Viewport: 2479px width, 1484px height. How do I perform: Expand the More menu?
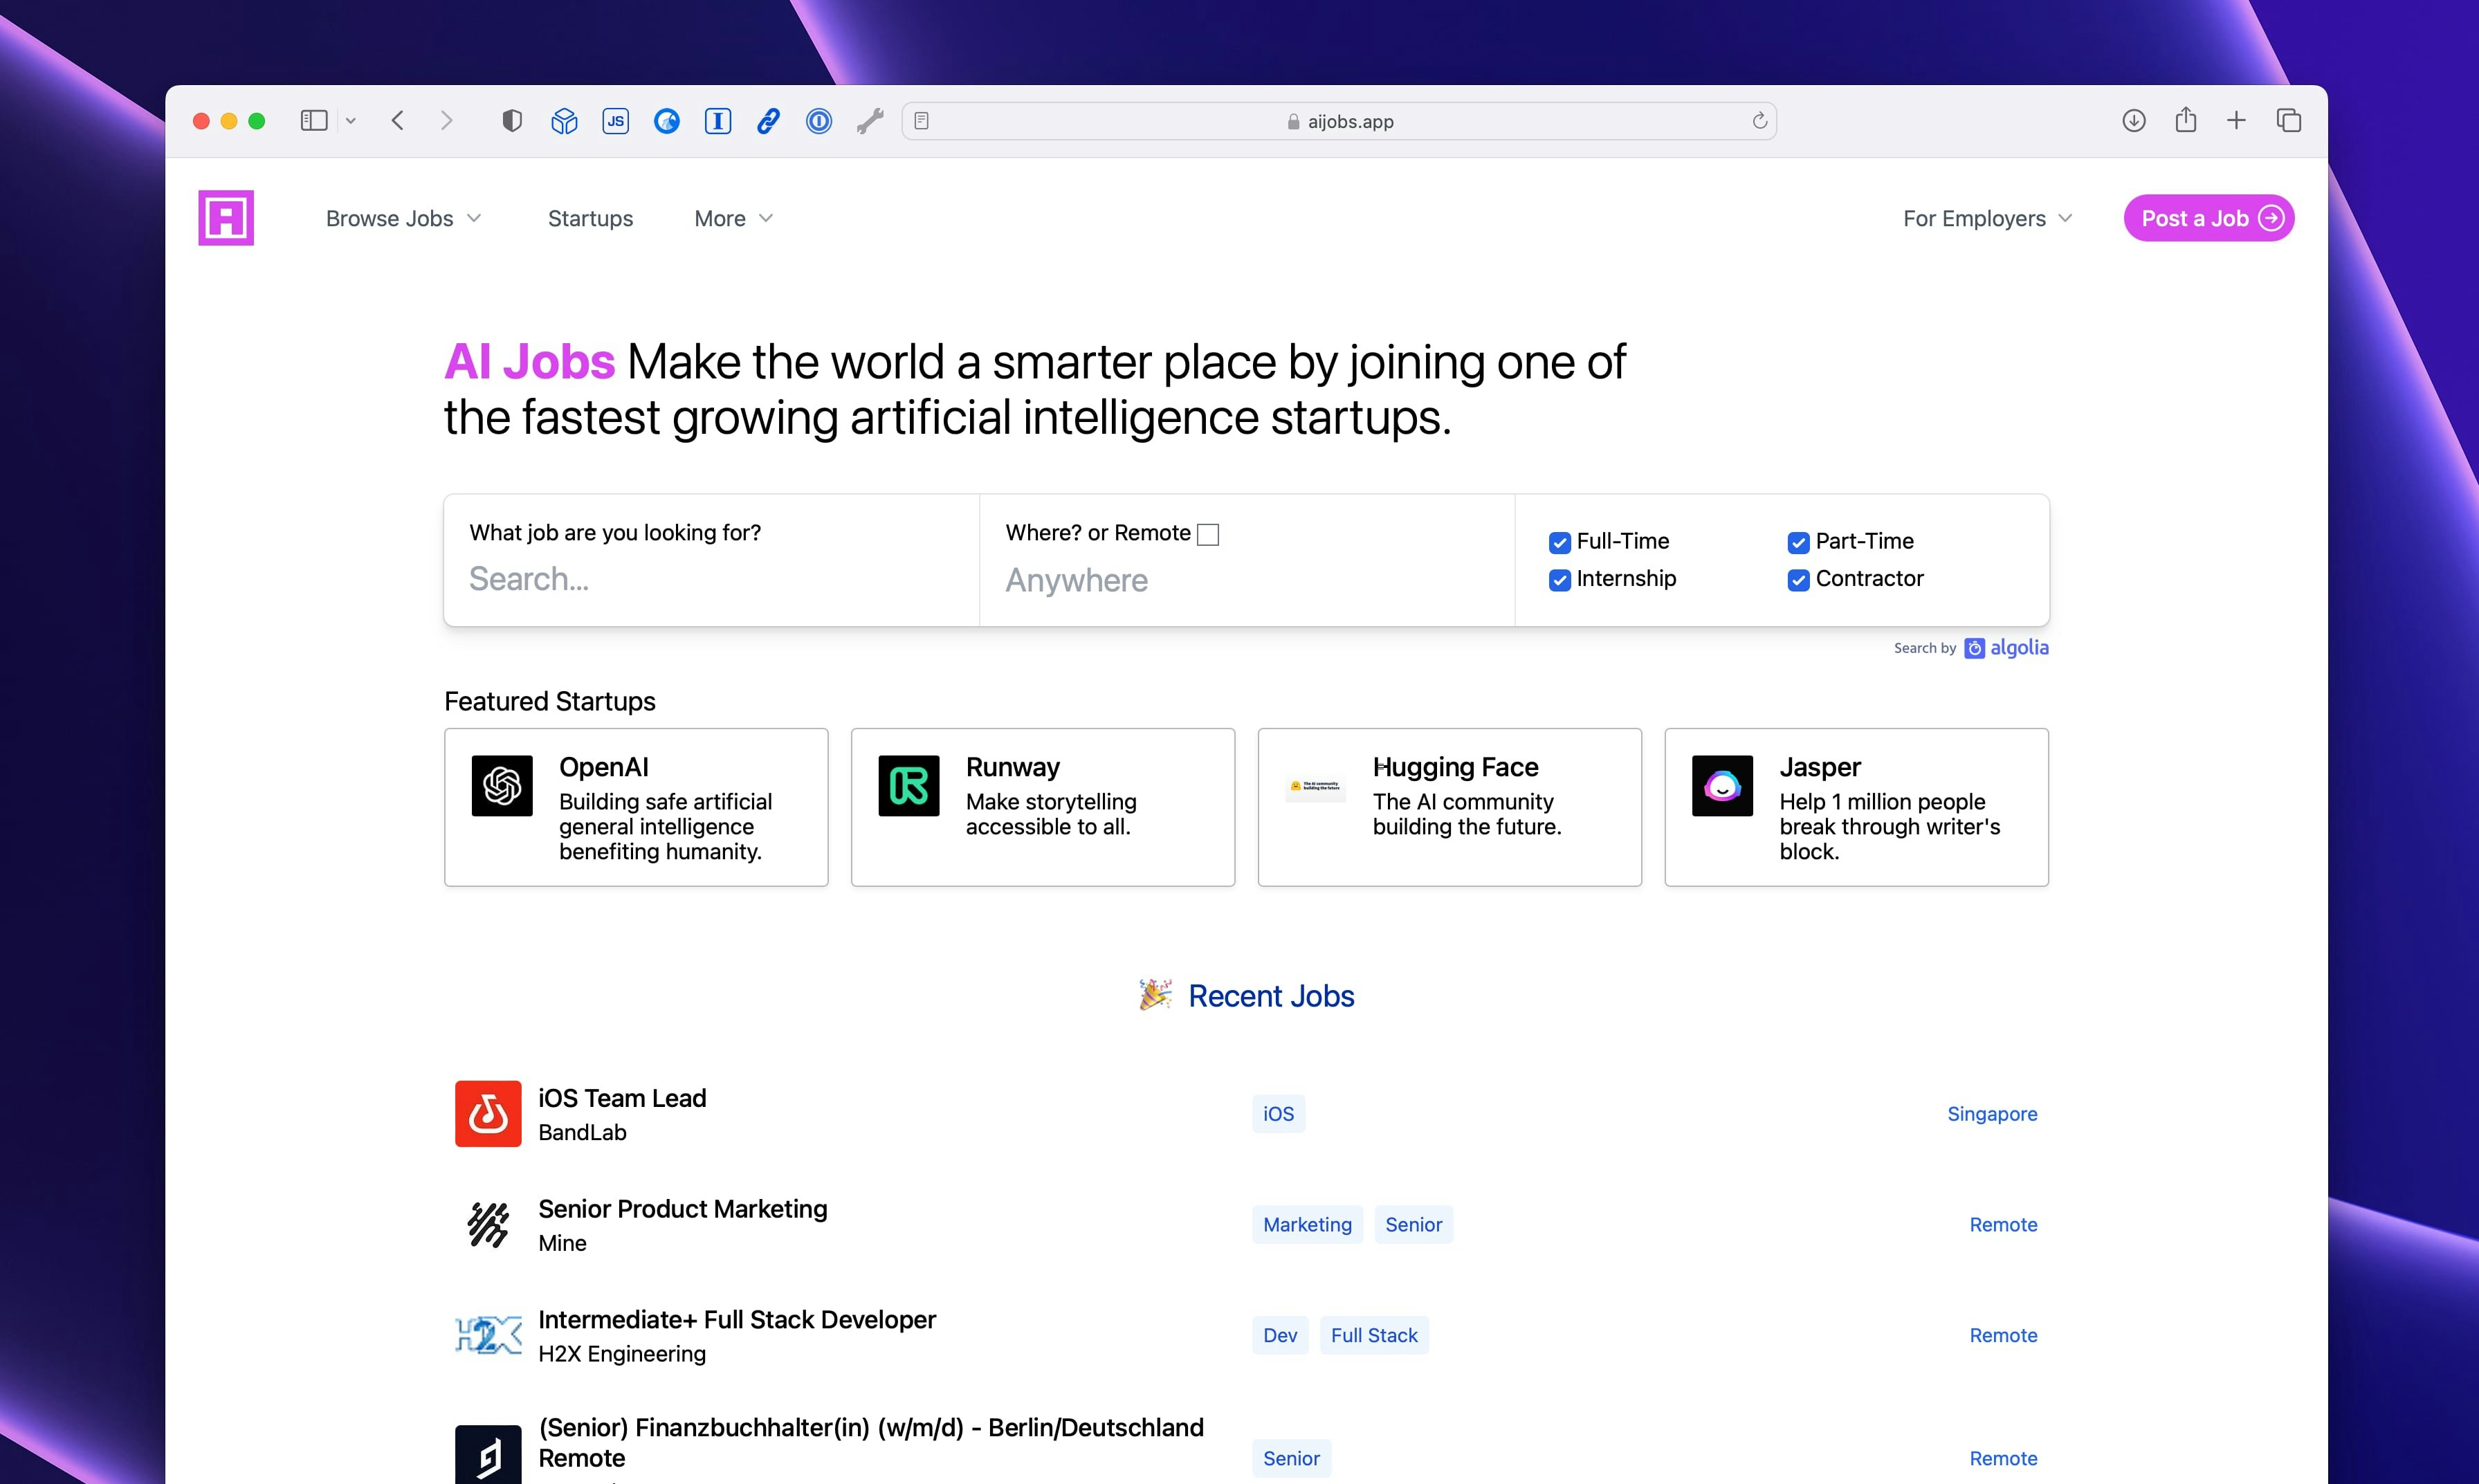[734, 218]
